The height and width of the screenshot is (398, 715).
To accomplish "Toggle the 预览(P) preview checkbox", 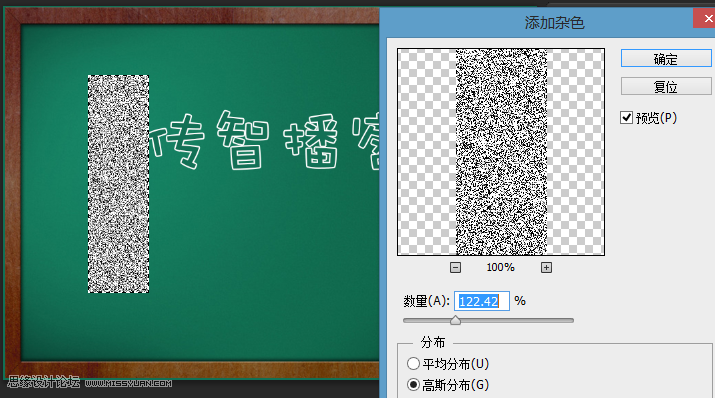I will tap(627, 118).
